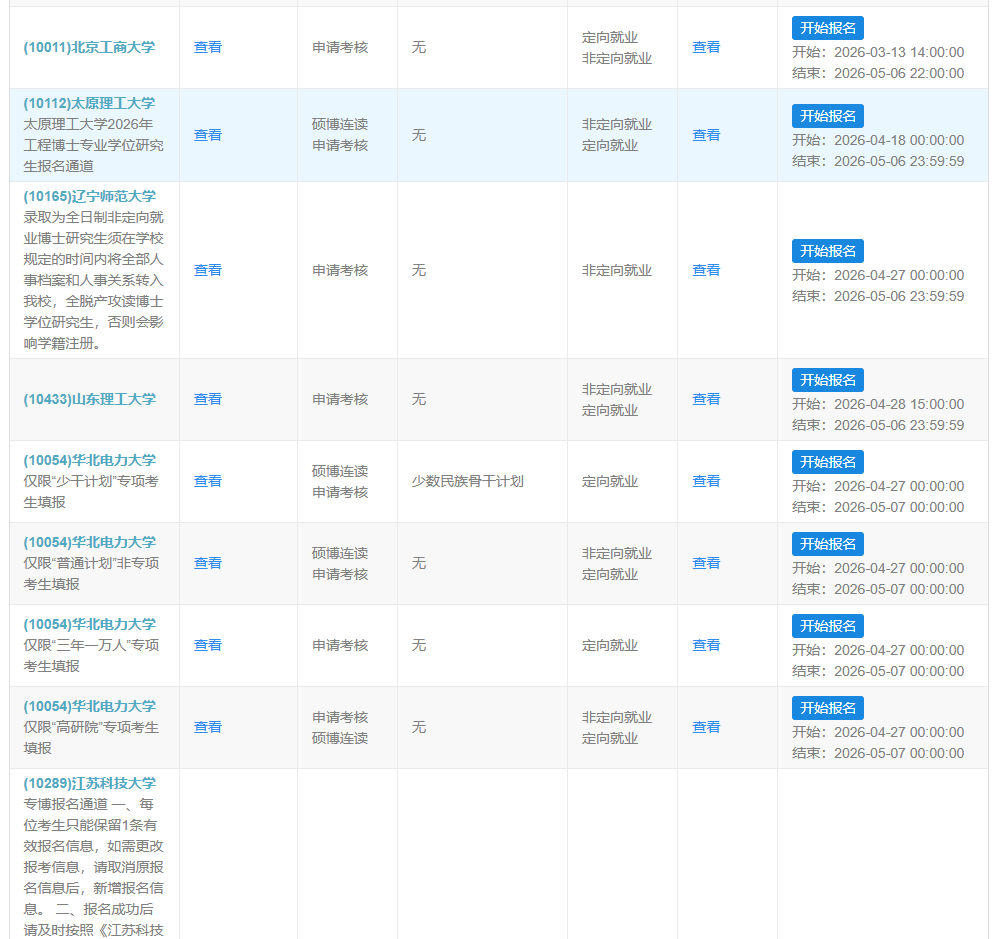Click 查看 right after the “普通计划” description

click(208, 563)
